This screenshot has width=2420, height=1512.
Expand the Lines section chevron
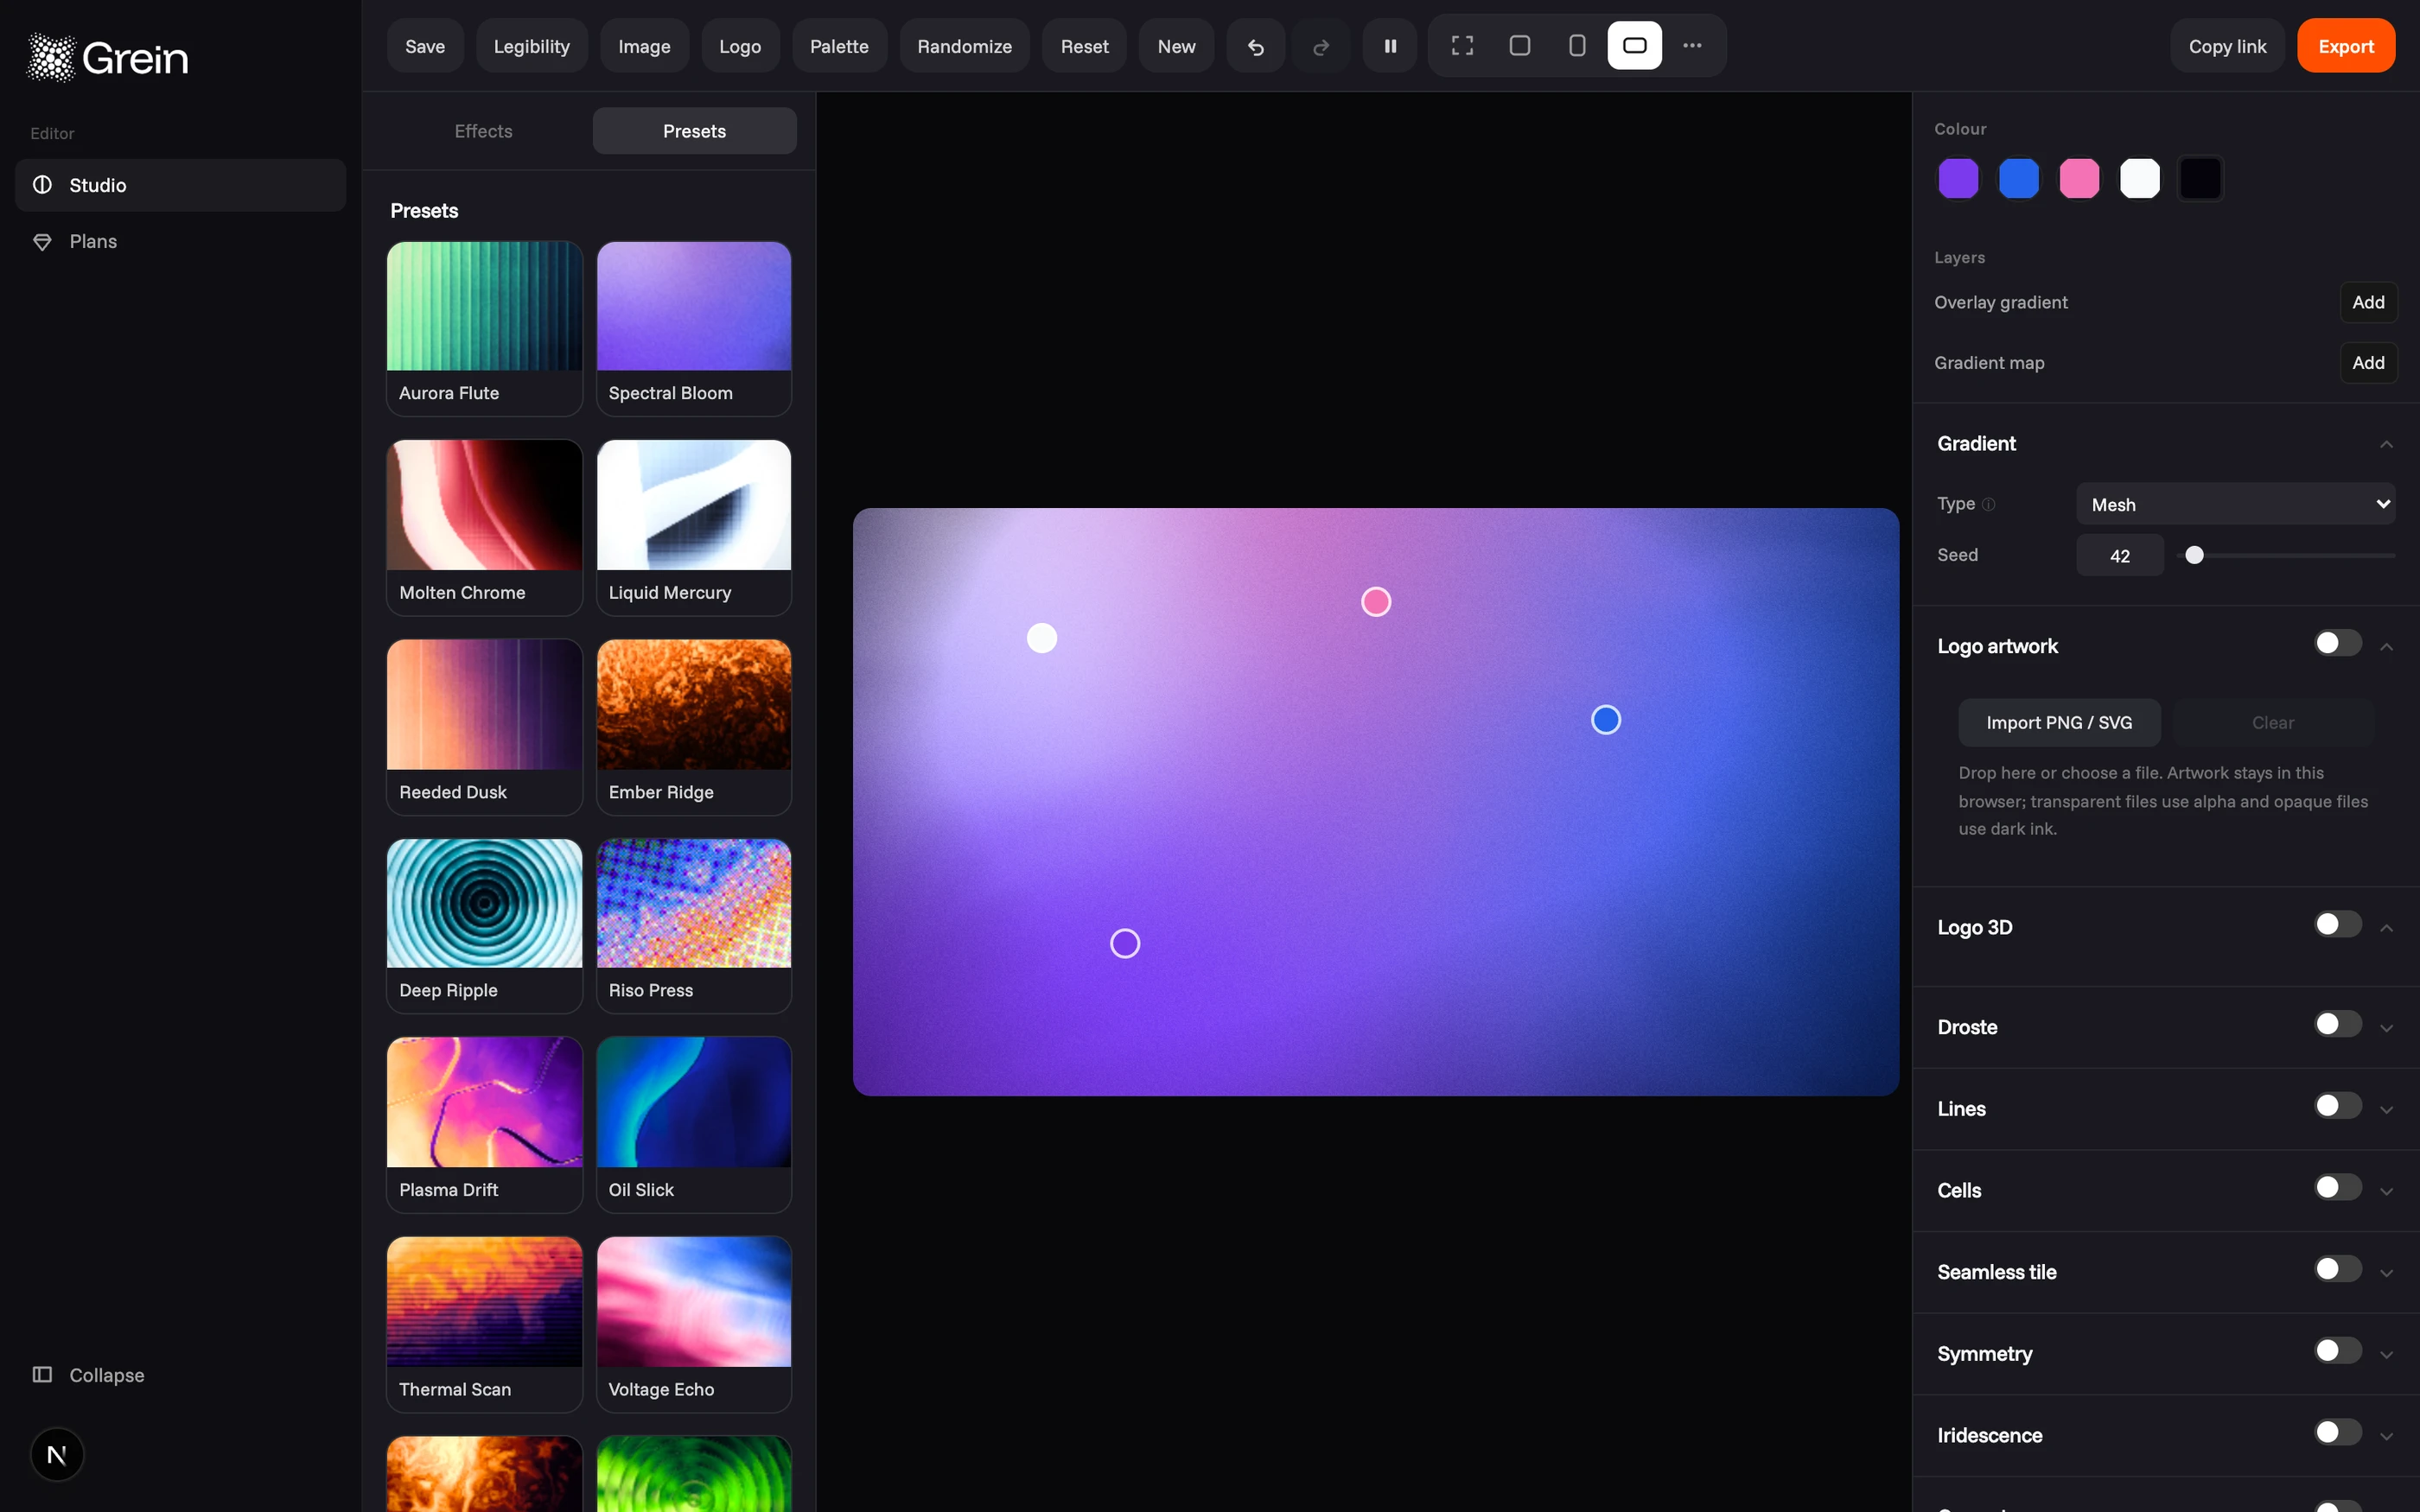click(2387, 1110)
